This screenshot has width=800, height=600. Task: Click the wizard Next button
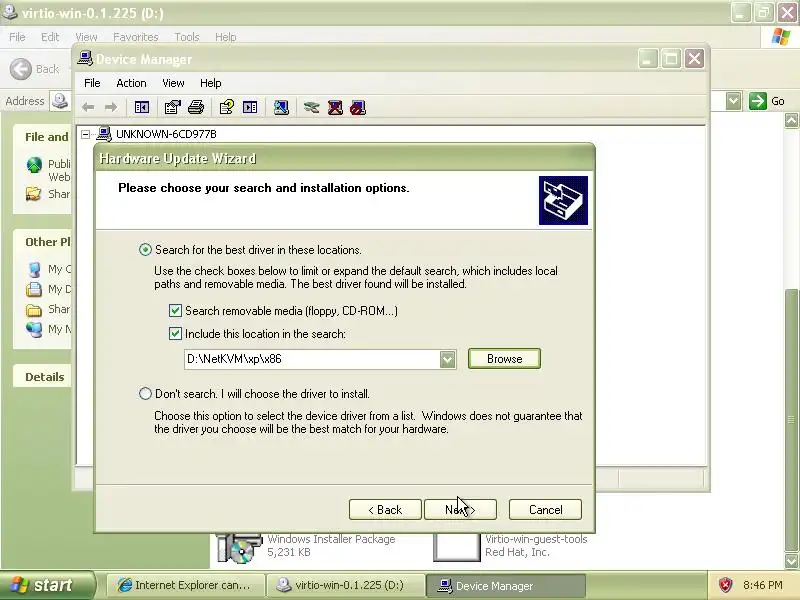(460, 510)
